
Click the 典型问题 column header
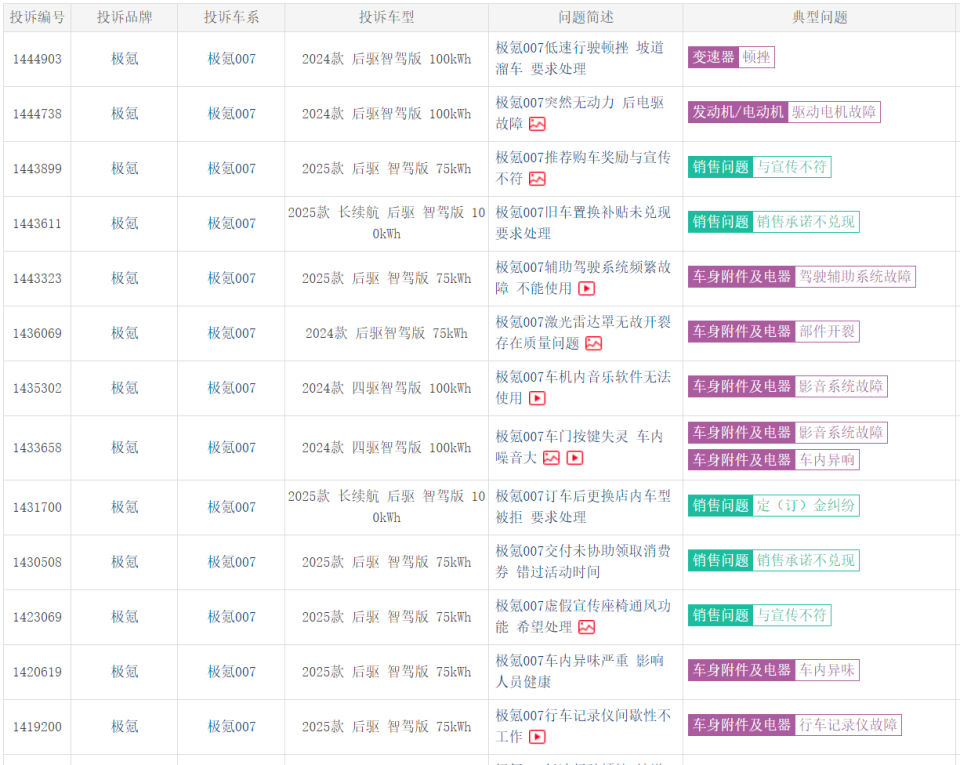click(820, 17)
